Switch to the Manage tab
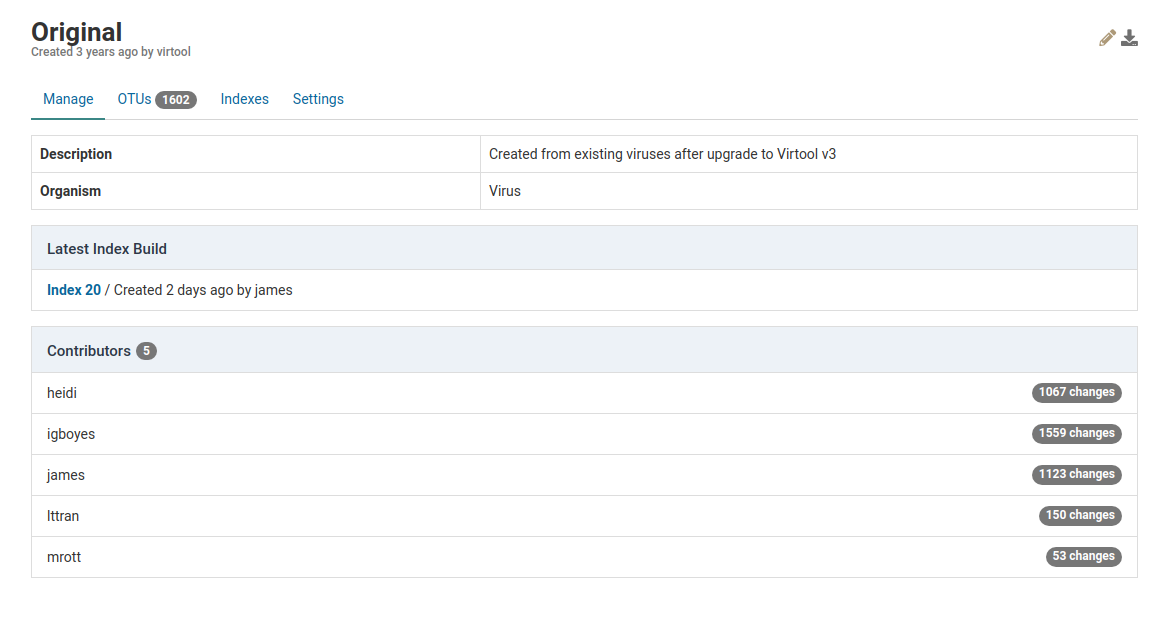Viewport: 1168px width, 629px height. pos(68,99)
